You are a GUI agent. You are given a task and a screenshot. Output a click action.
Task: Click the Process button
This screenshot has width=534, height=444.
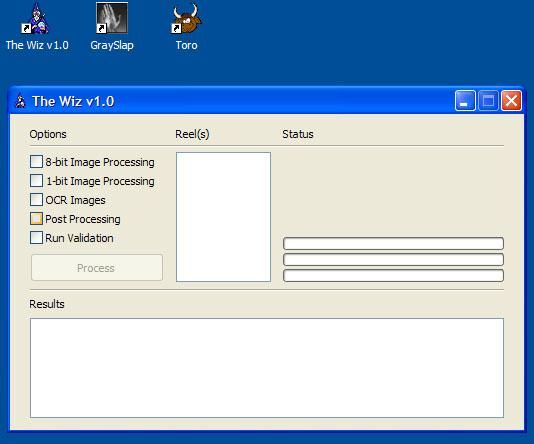coord(97,268)
